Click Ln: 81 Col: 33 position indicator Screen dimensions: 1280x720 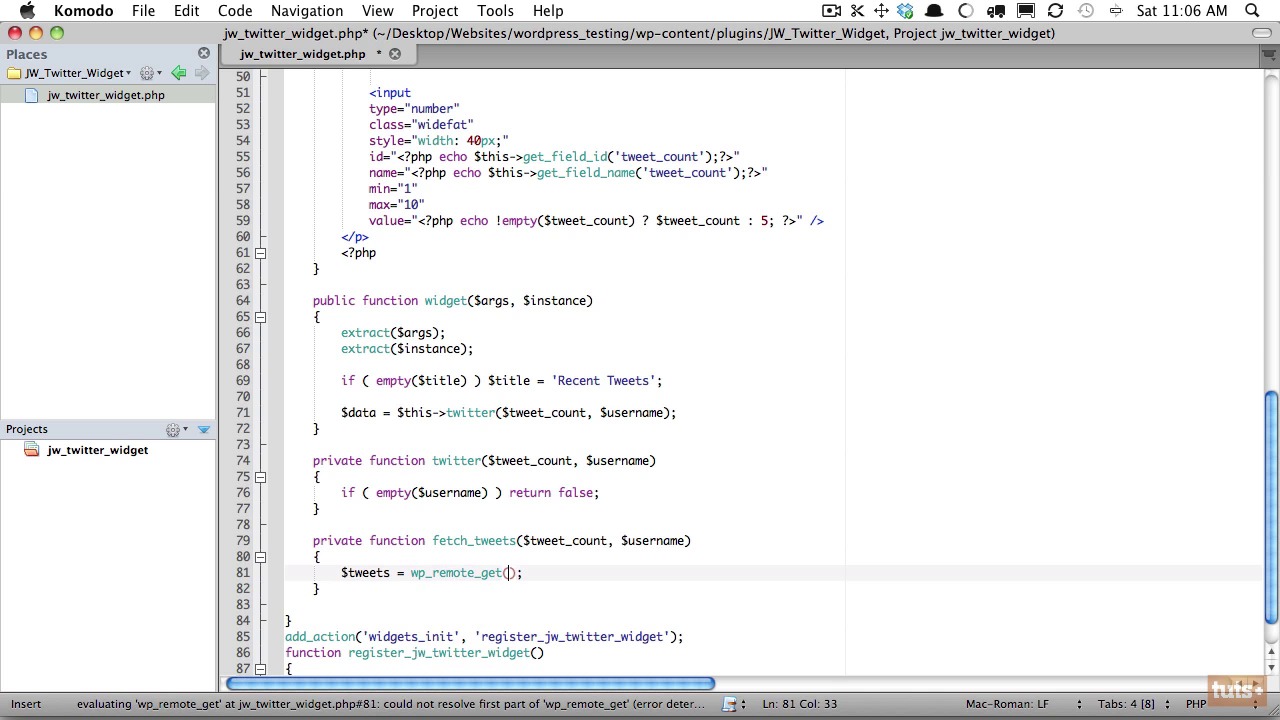799,704
